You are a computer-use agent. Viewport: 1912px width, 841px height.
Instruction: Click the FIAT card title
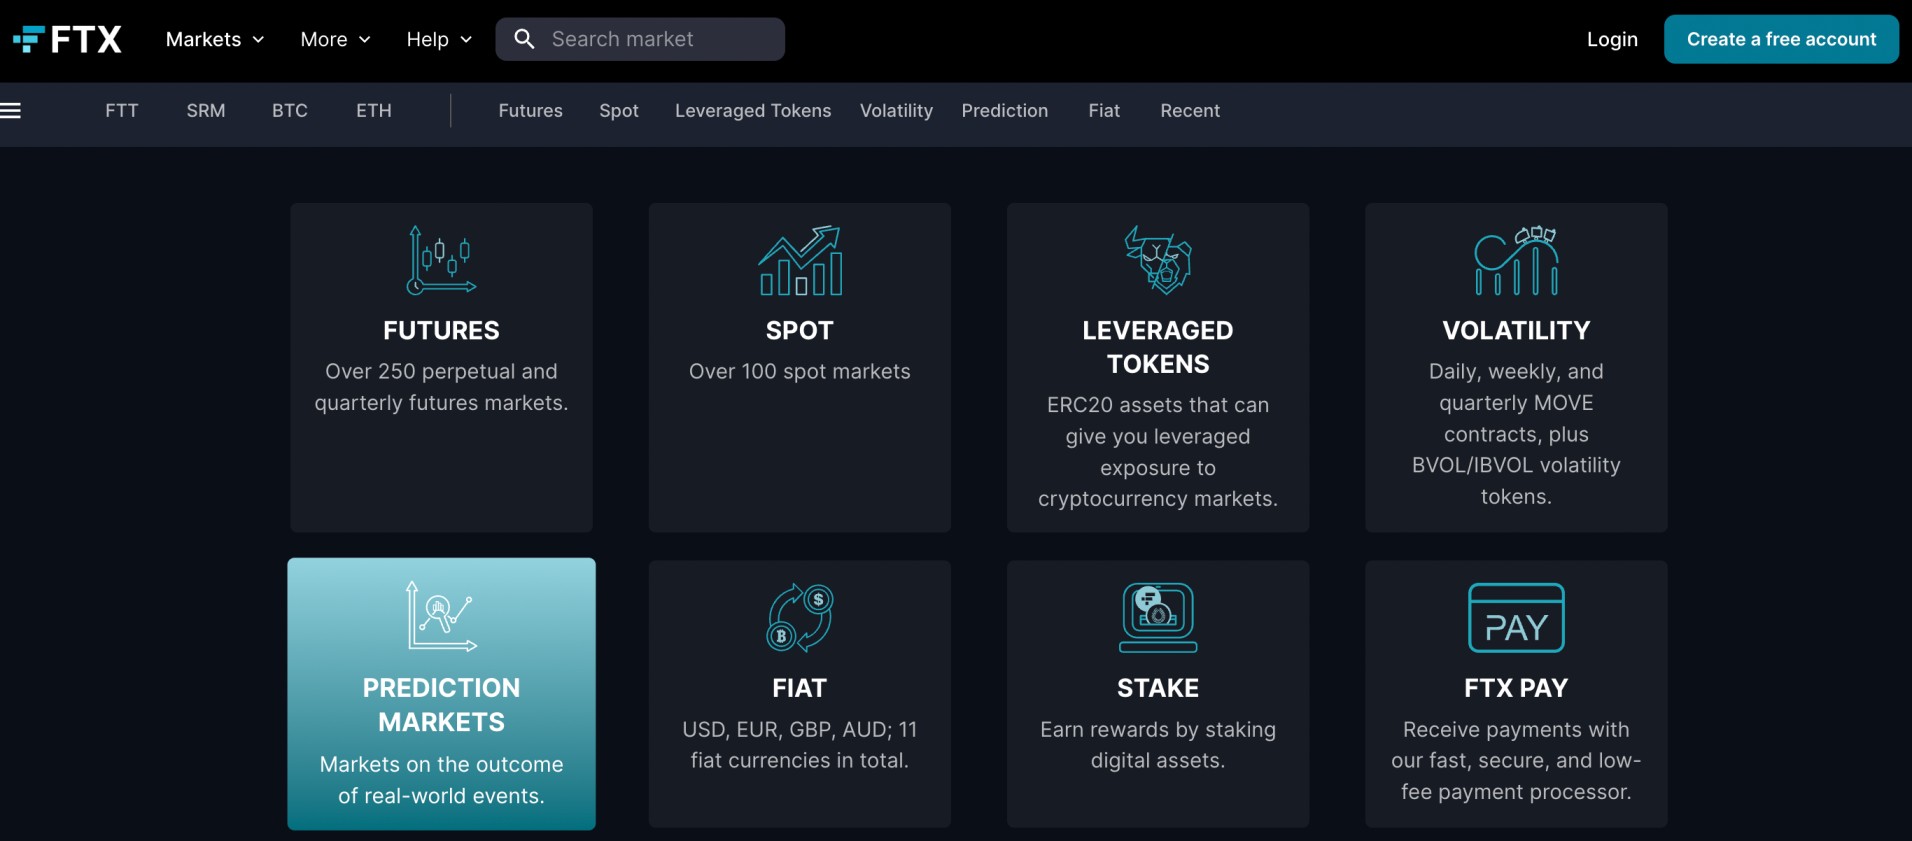(800, 688)
